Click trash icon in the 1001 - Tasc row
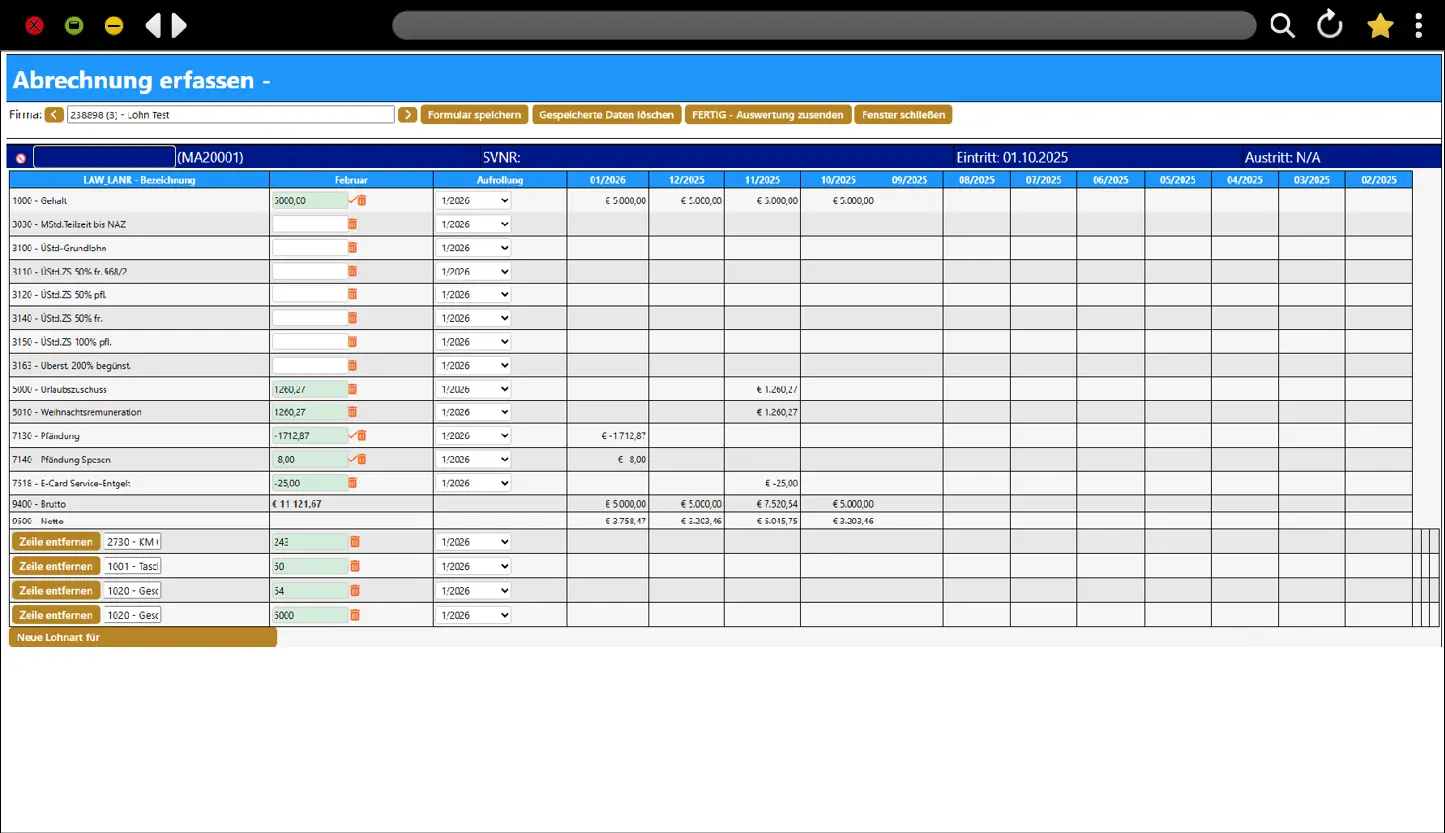This screenshot has height=833, width=1445. (x=355, y=566)
